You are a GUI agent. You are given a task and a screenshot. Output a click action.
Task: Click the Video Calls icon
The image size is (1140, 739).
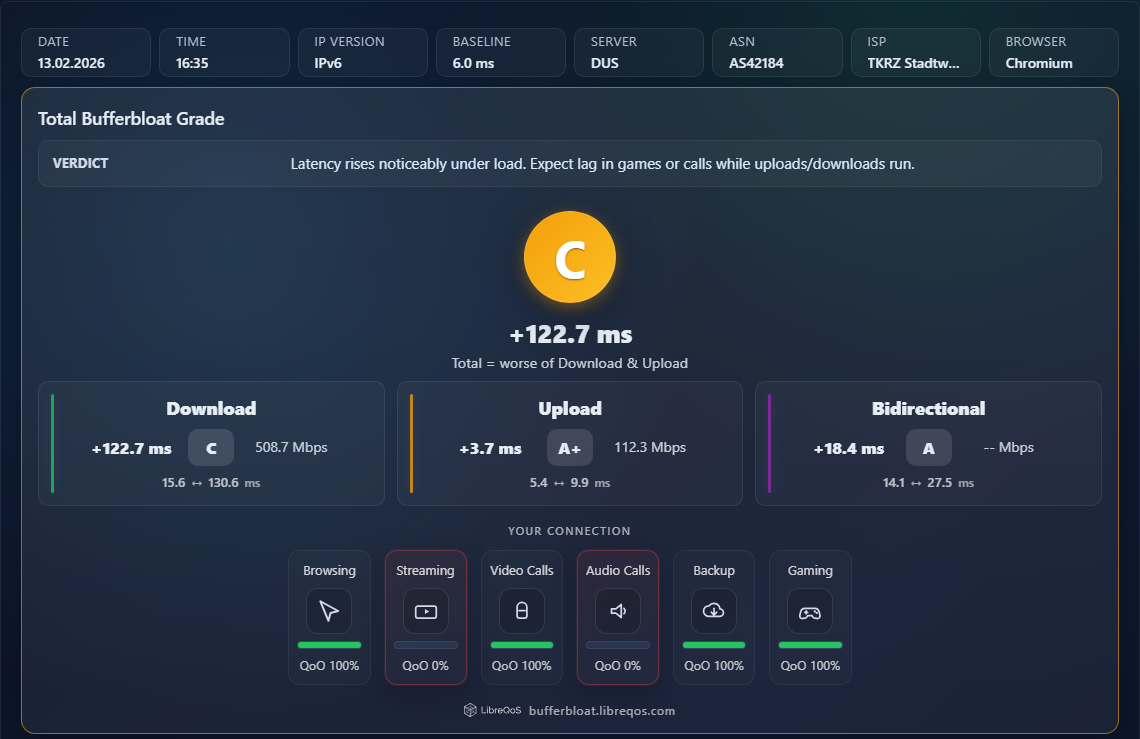(522, 611)
